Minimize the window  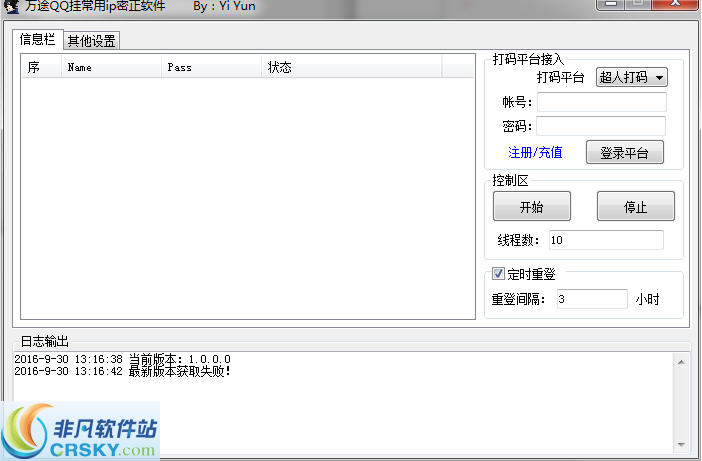click(x=610, y=4)
